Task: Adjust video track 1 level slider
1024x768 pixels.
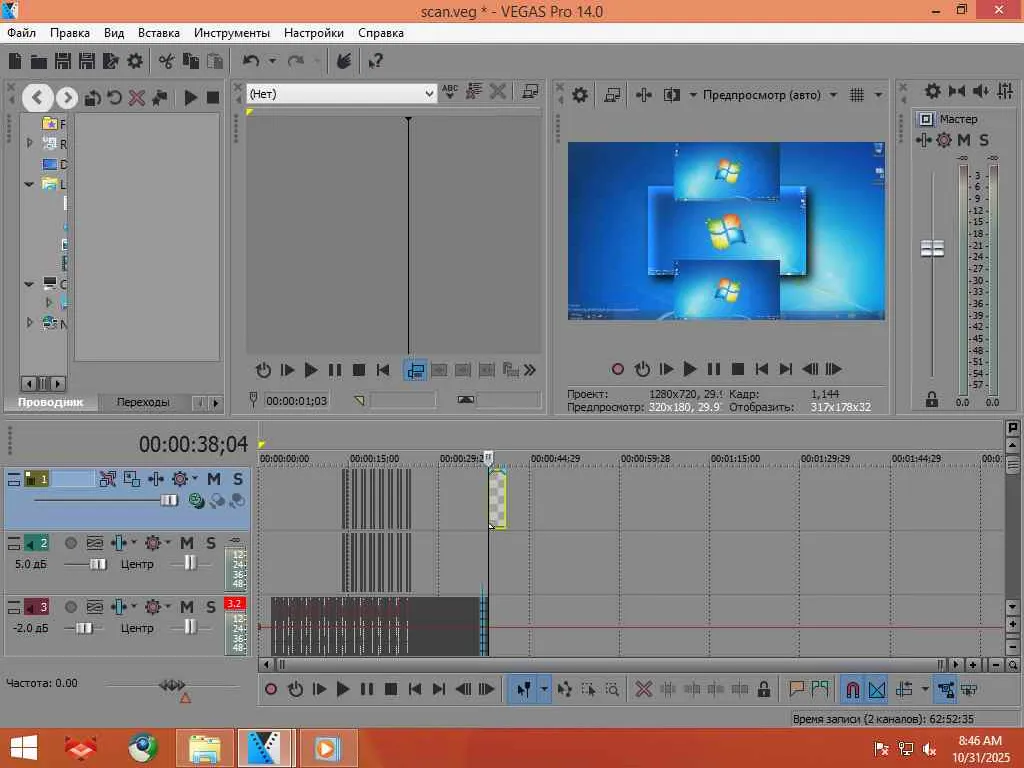Action: coord(168,500)
